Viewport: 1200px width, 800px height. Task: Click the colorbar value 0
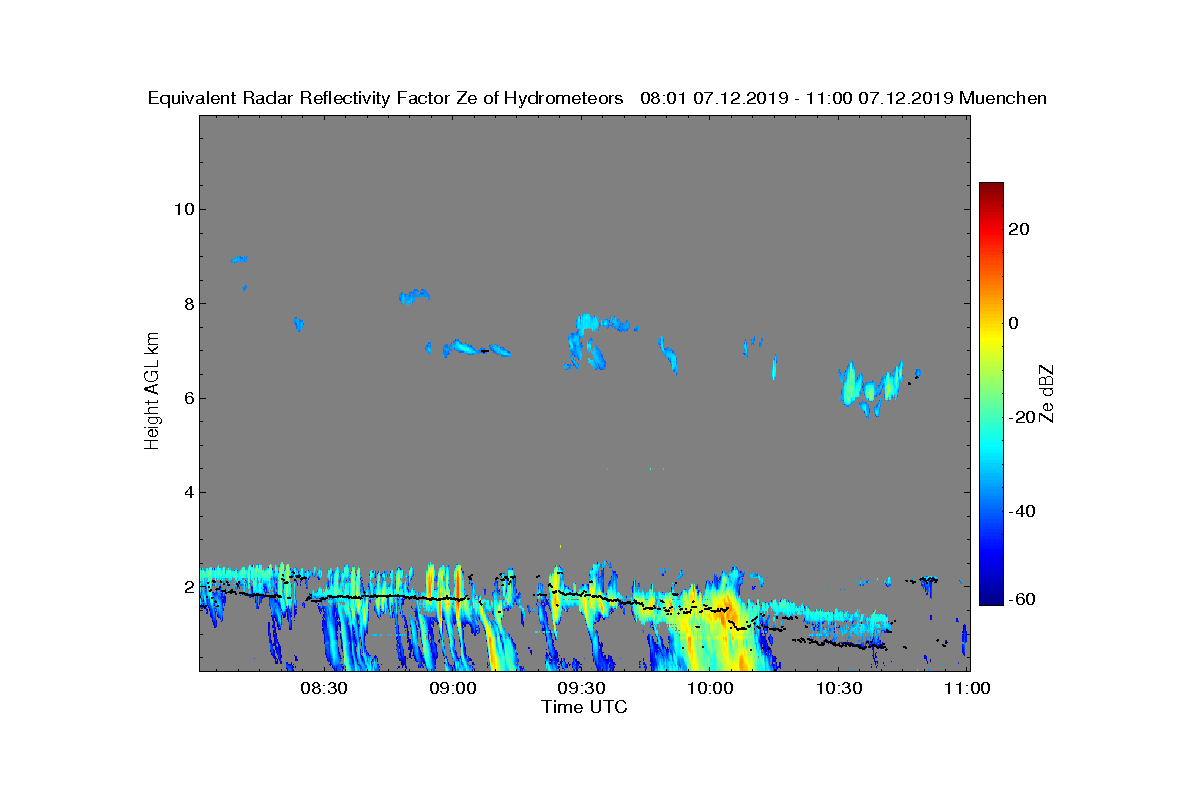(1014, 323)
